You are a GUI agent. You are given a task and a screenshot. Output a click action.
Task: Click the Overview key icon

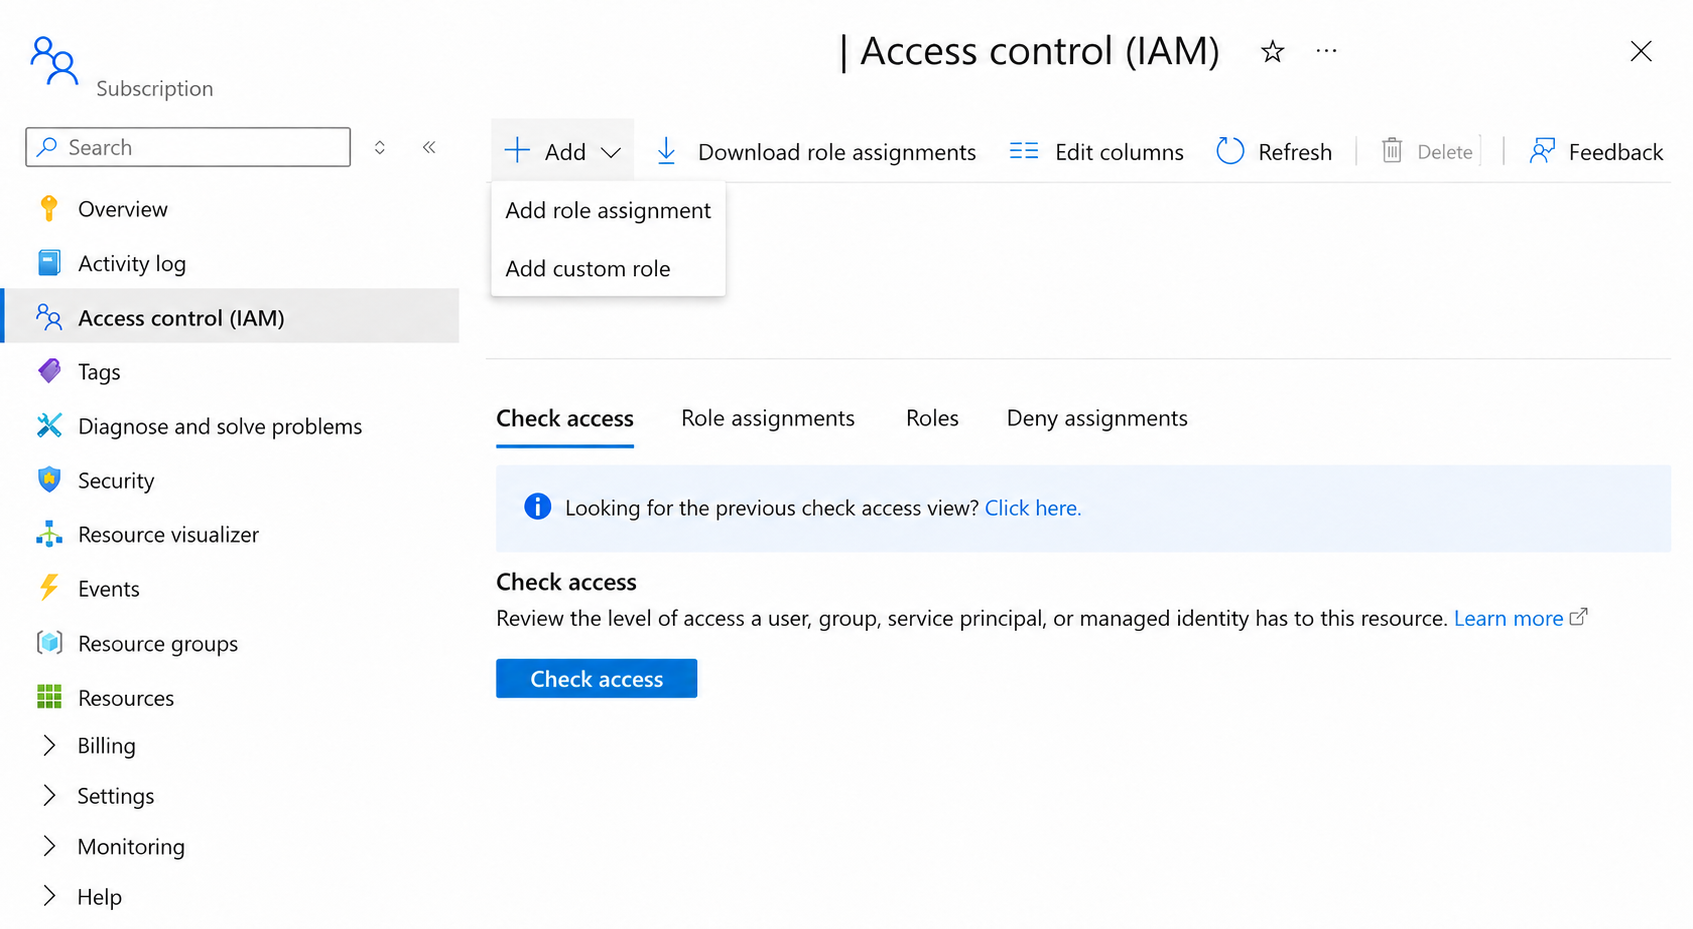[x=49, y=208]
